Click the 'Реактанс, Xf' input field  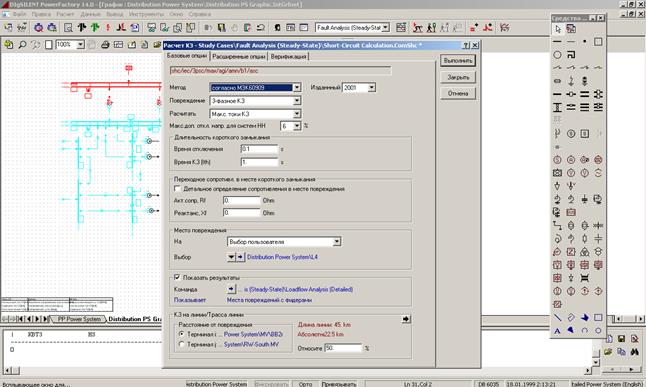[x=241, y=213]
